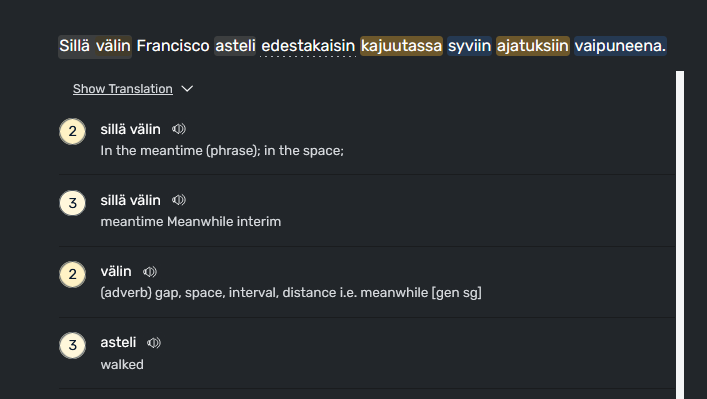Select the highlighted word 'asteli' in sentence
This screenshot has height=399, width=707.
tap(235, 46)
